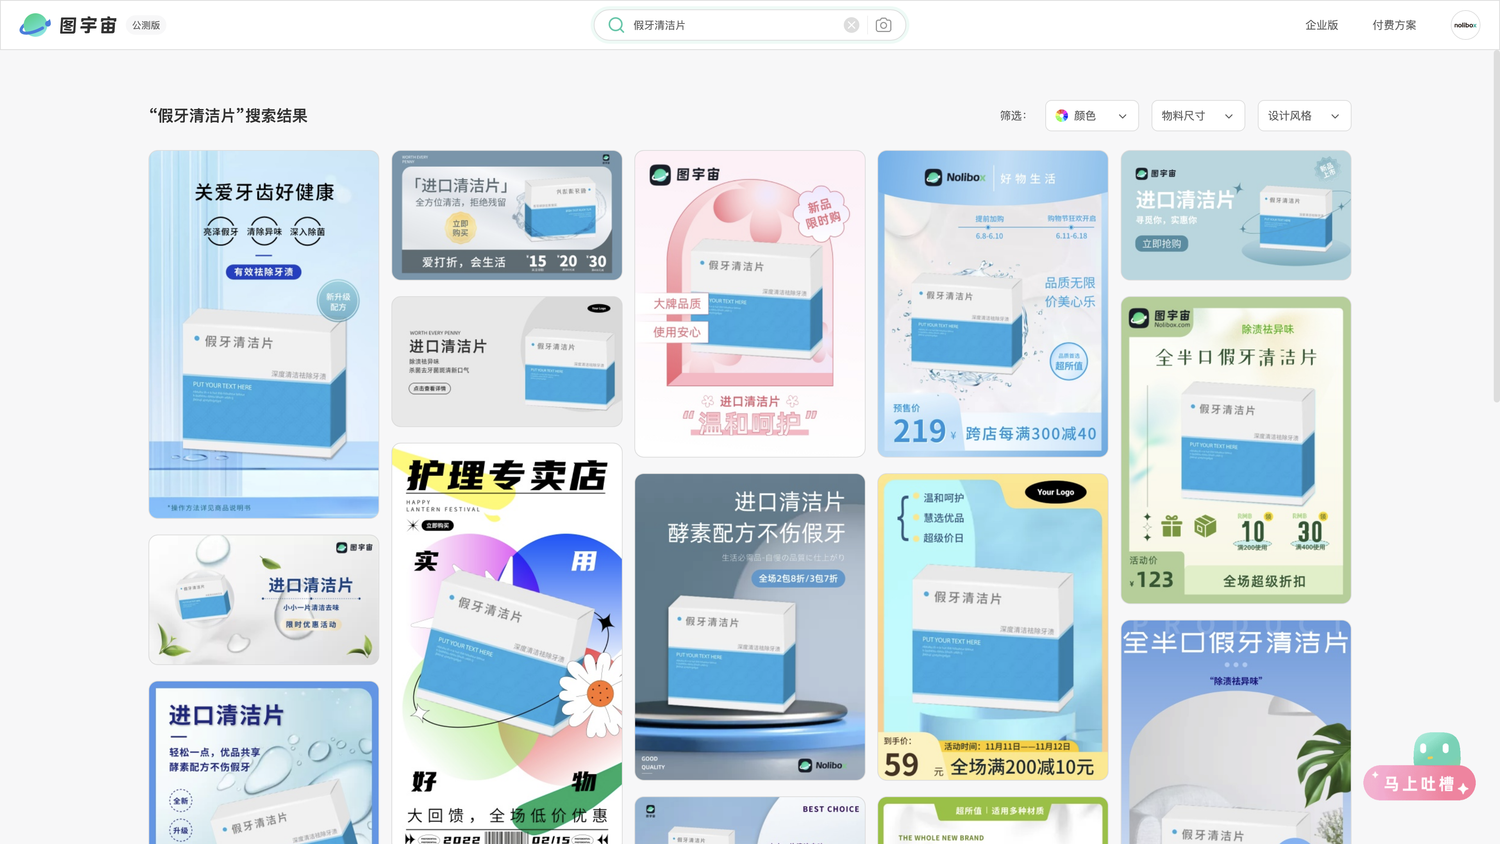1500x844 pixels.
Task: Open the 立即抢购 进口清洁片 banner
Action: pos(1236,215)
